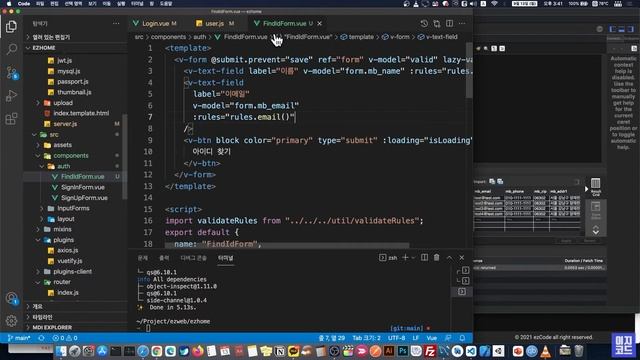Click code line 16 with the validateRules import
Image resolution: width=640 pixels, height=360 pixels.
294,221
